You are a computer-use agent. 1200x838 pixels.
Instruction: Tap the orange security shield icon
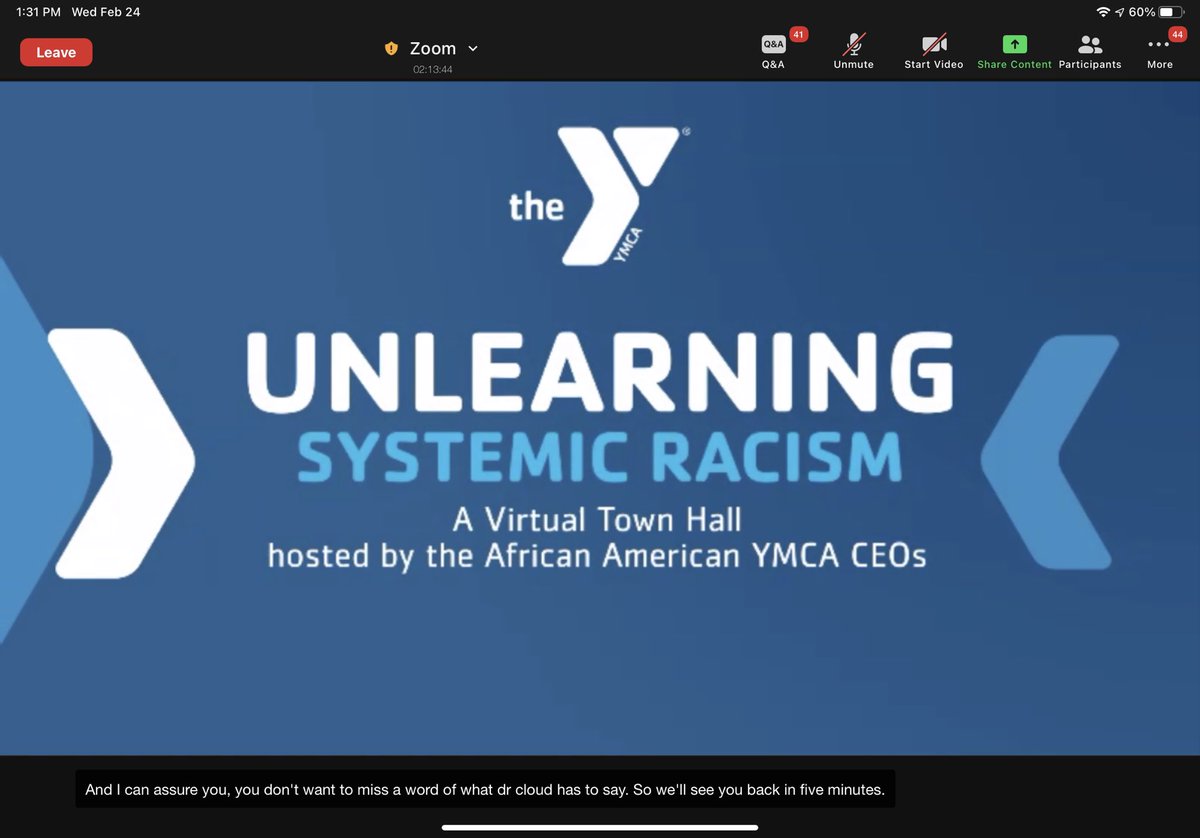click(392, 48)
